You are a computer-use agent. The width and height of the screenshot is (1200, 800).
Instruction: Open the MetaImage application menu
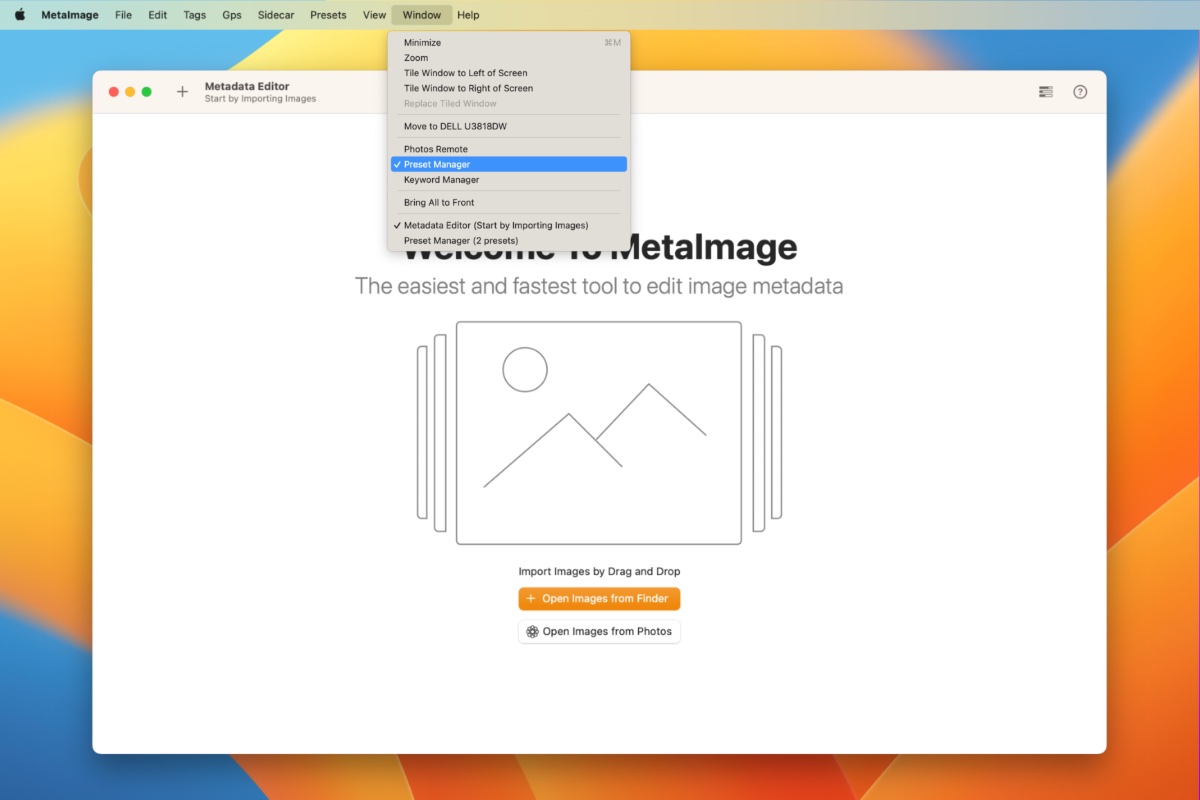70,15
